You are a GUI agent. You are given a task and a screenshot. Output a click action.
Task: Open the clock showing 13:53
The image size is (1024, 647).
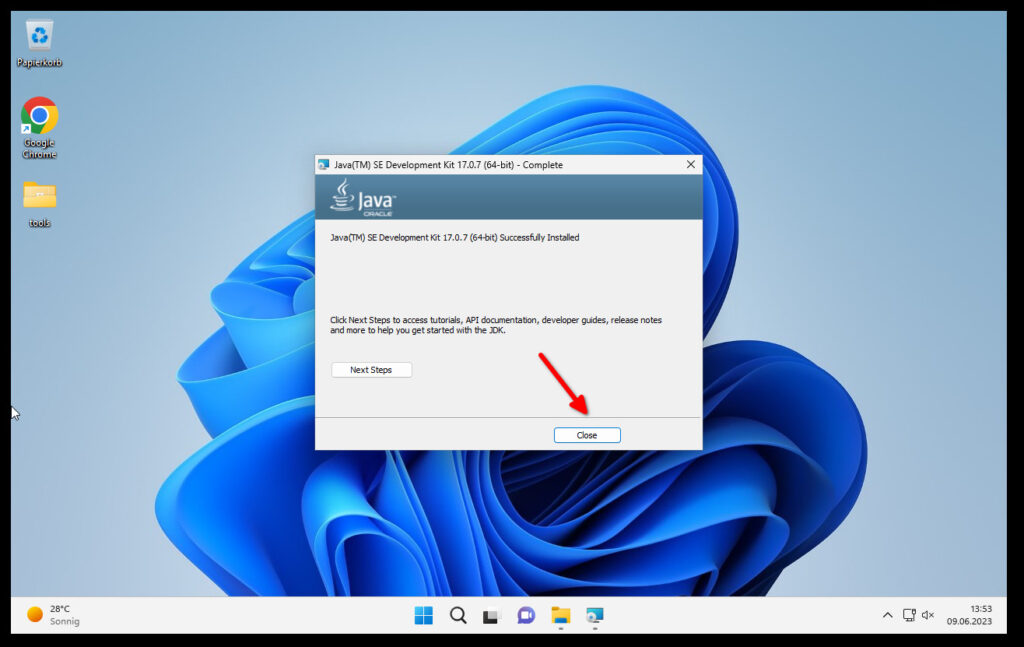tap(970, 615)
